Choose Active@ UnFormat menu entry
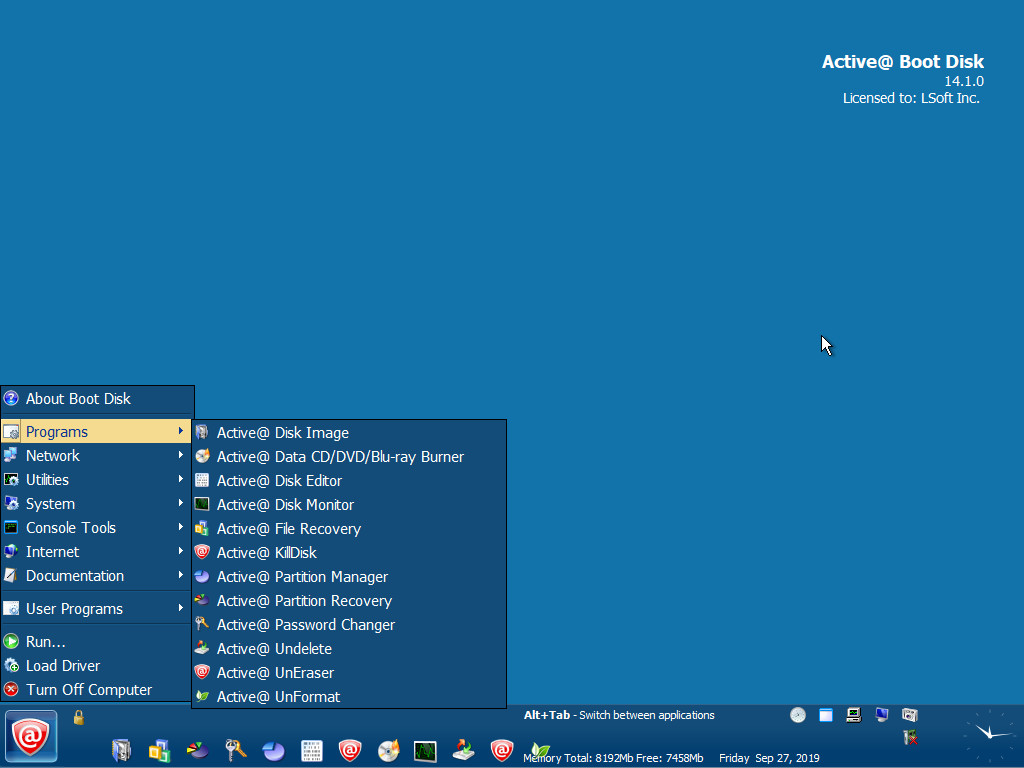Image resolution: width=1024 pixels, height=768 pixels. (349, 697)
